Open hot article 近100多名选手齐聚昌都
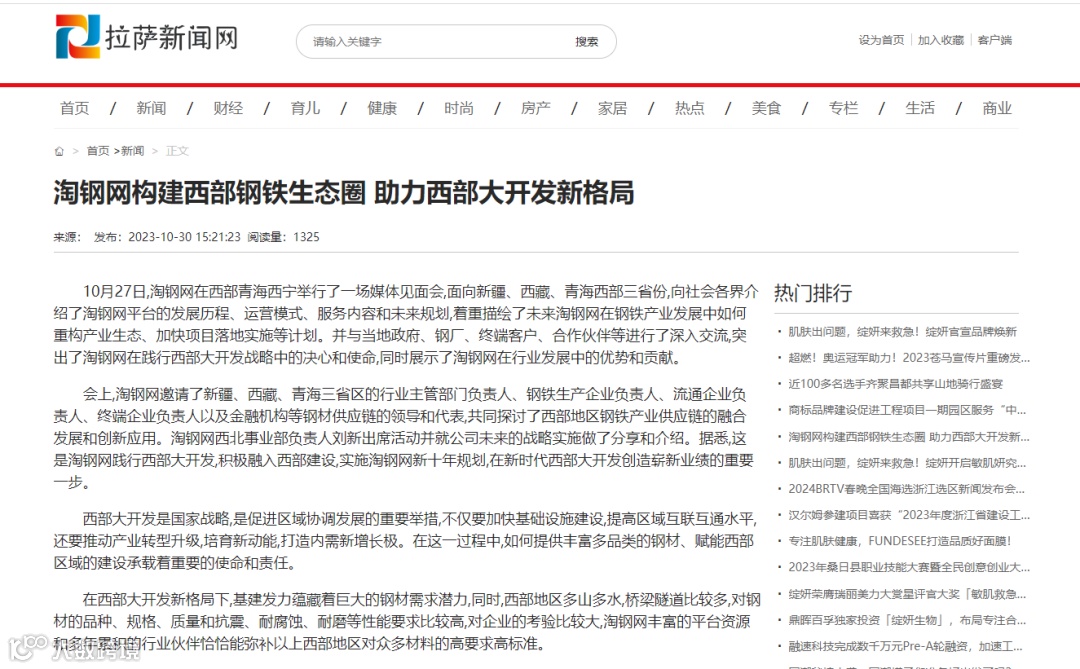The height and width of the screenshot is (669, 1080). (x=895, y=384)
